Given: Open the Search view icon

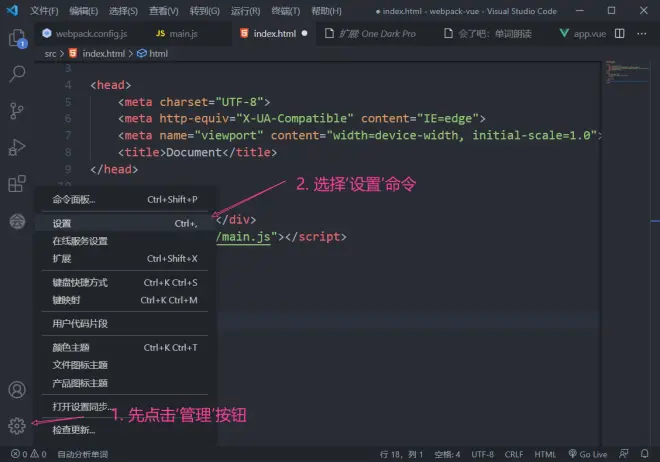Looking at the screenshot, I should tap(17, 74).
